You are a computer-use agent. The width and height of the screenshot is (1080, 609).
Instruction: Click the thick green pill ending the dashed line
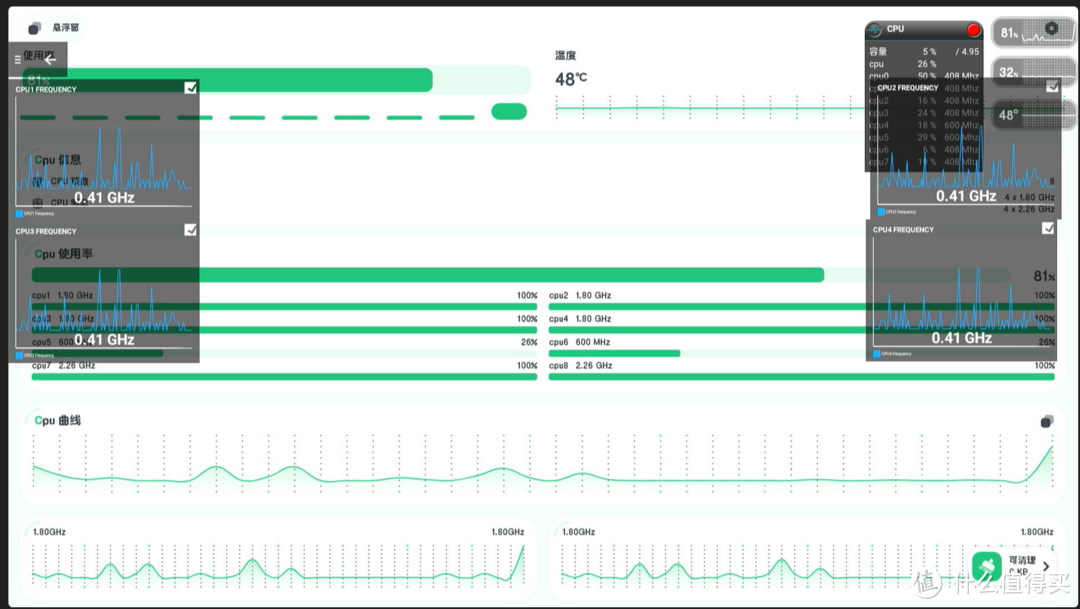click(x=509, y=112)
